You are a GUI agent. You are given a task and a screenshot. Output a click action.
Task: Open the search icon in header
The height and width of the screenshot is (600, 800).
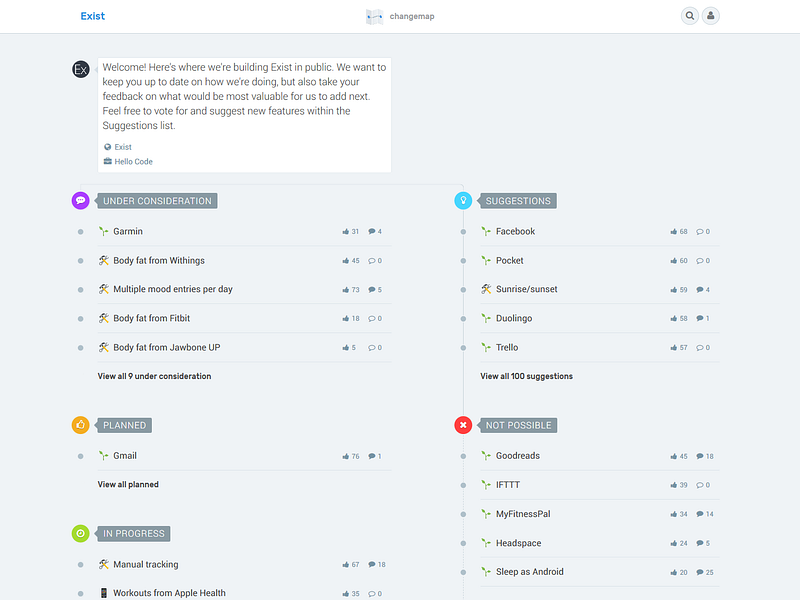[x=689, y=16]
